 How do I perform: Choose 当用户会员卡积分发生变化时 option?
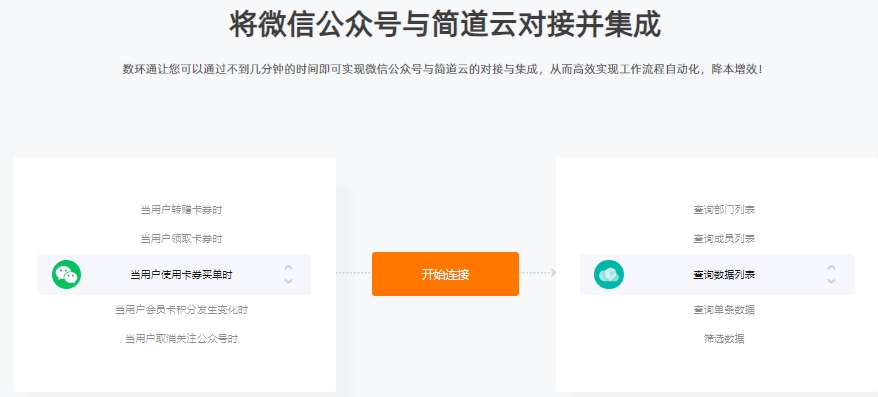(x=181, y=310)
